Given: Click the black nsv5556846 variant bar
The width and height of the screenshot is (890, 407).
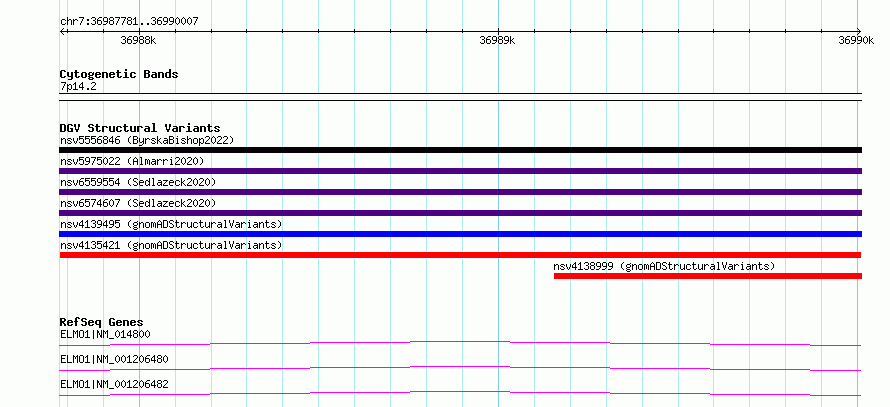Looking at the screenshot, I should 460,150.
